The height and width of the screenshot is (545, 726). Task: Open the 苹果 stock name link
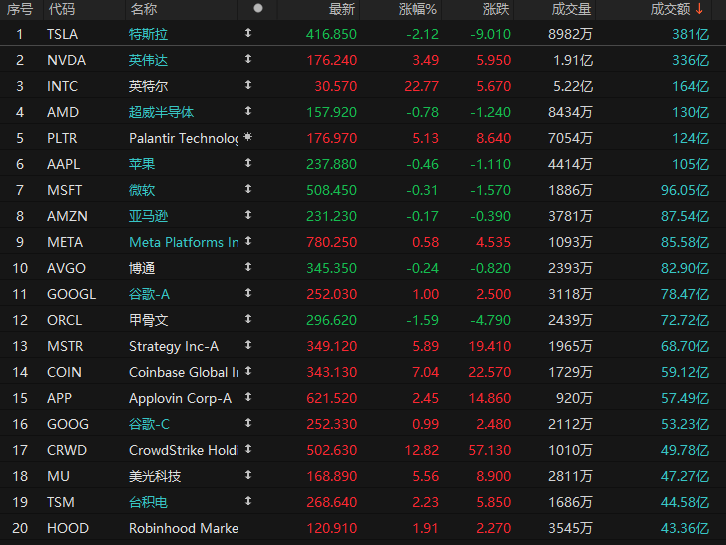[142, 164]
